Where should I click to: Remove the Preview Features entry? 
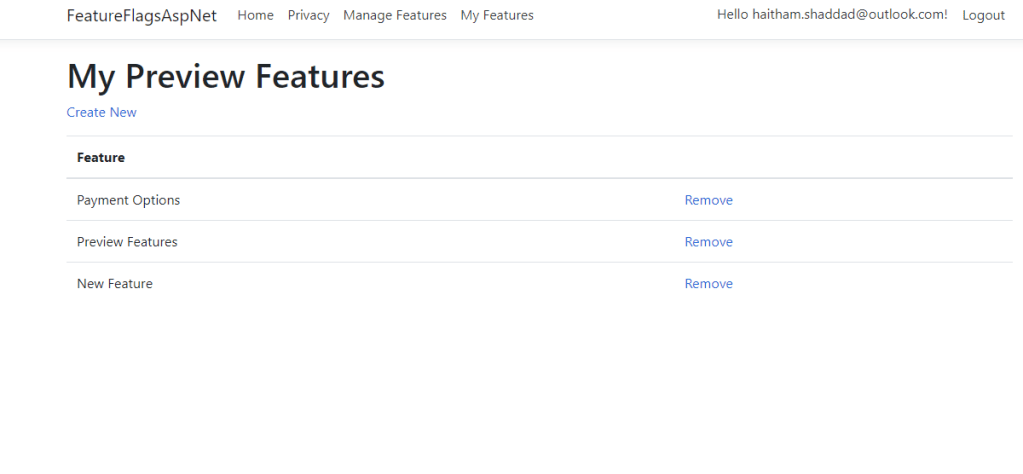[708, 242]
